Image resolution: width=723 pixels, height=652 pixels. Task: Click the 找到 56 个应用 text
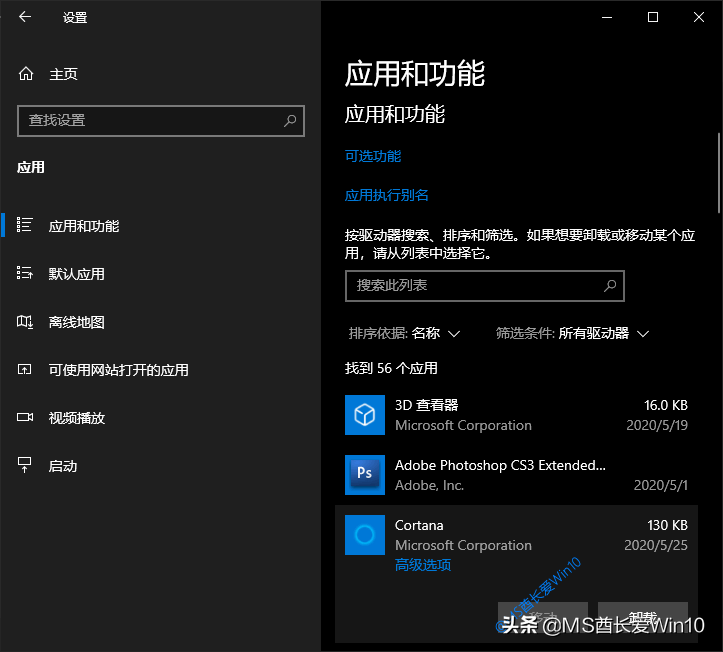point(391,368)
